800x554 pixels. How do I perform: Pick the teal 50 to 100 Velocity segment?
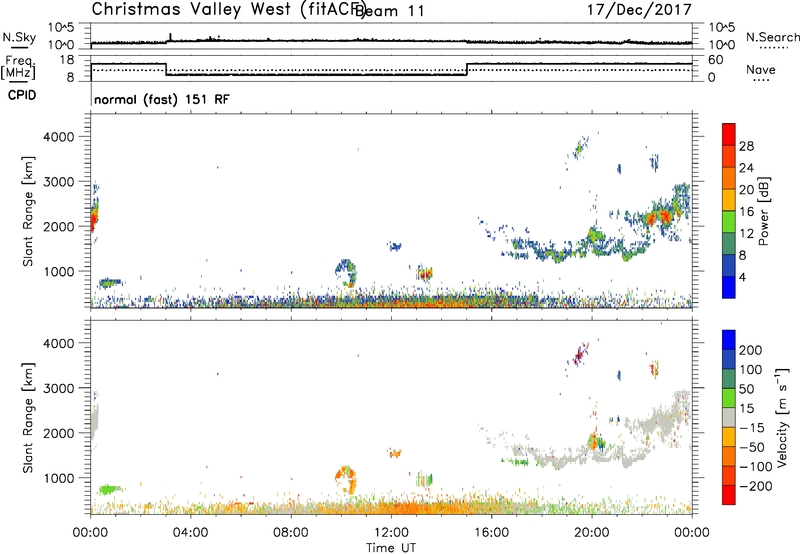(x=729, y=379)
